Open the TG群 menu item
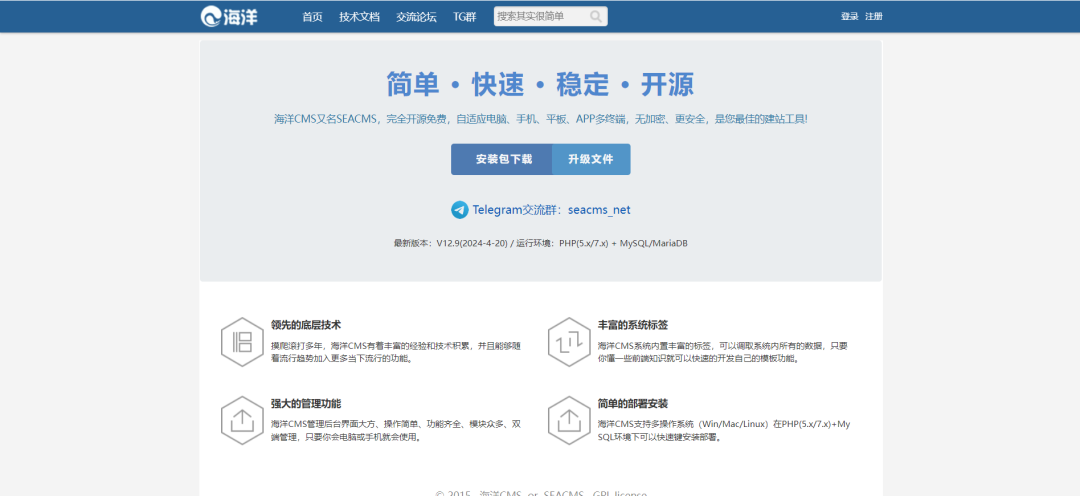Viewport: 1080px width, 496px height. [465, 17]
